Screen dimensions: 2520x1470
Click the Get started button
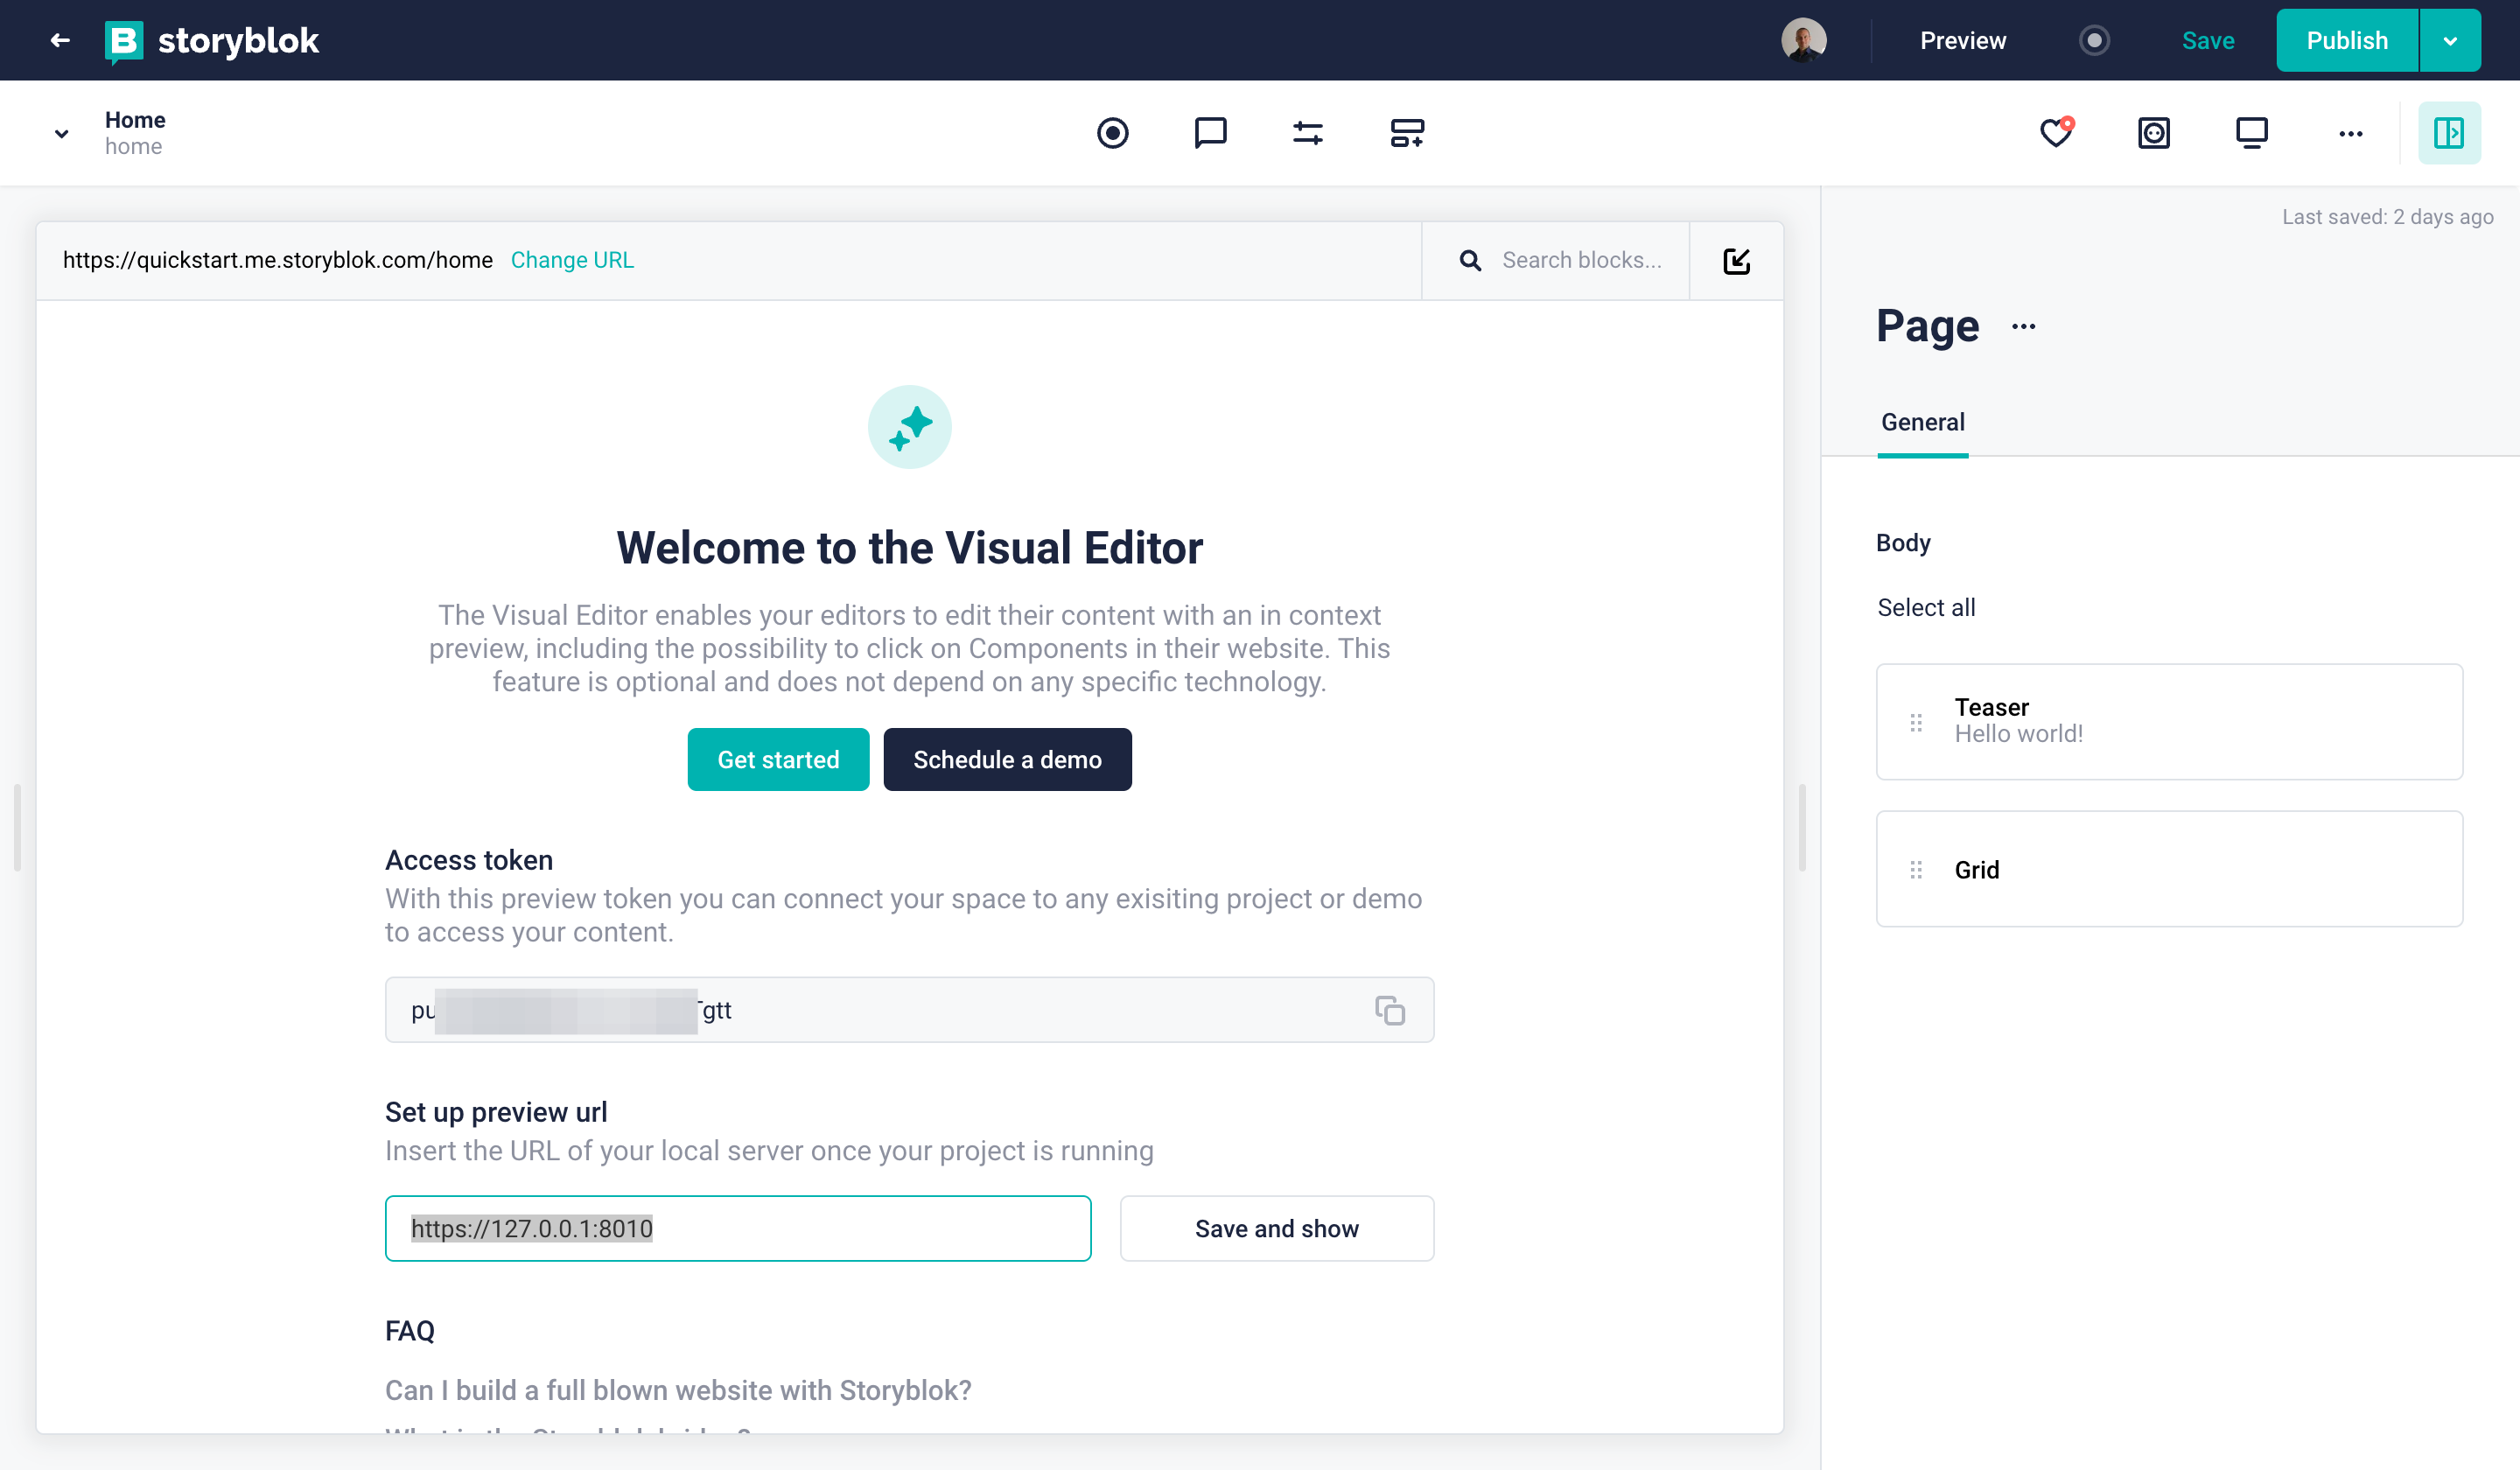tap(778, 759)
